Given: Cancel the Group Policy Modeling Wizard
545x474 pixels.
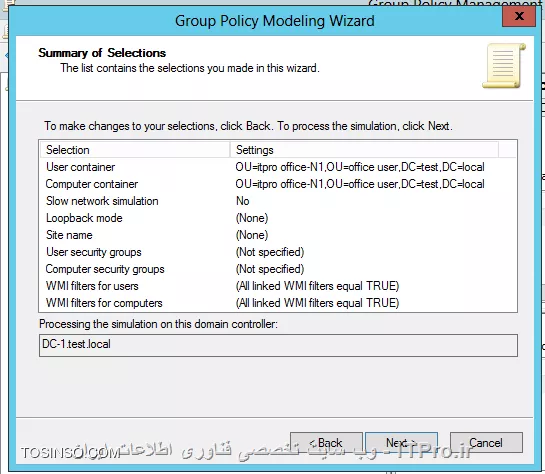Looking at the screenshot, I should [486, 442].
